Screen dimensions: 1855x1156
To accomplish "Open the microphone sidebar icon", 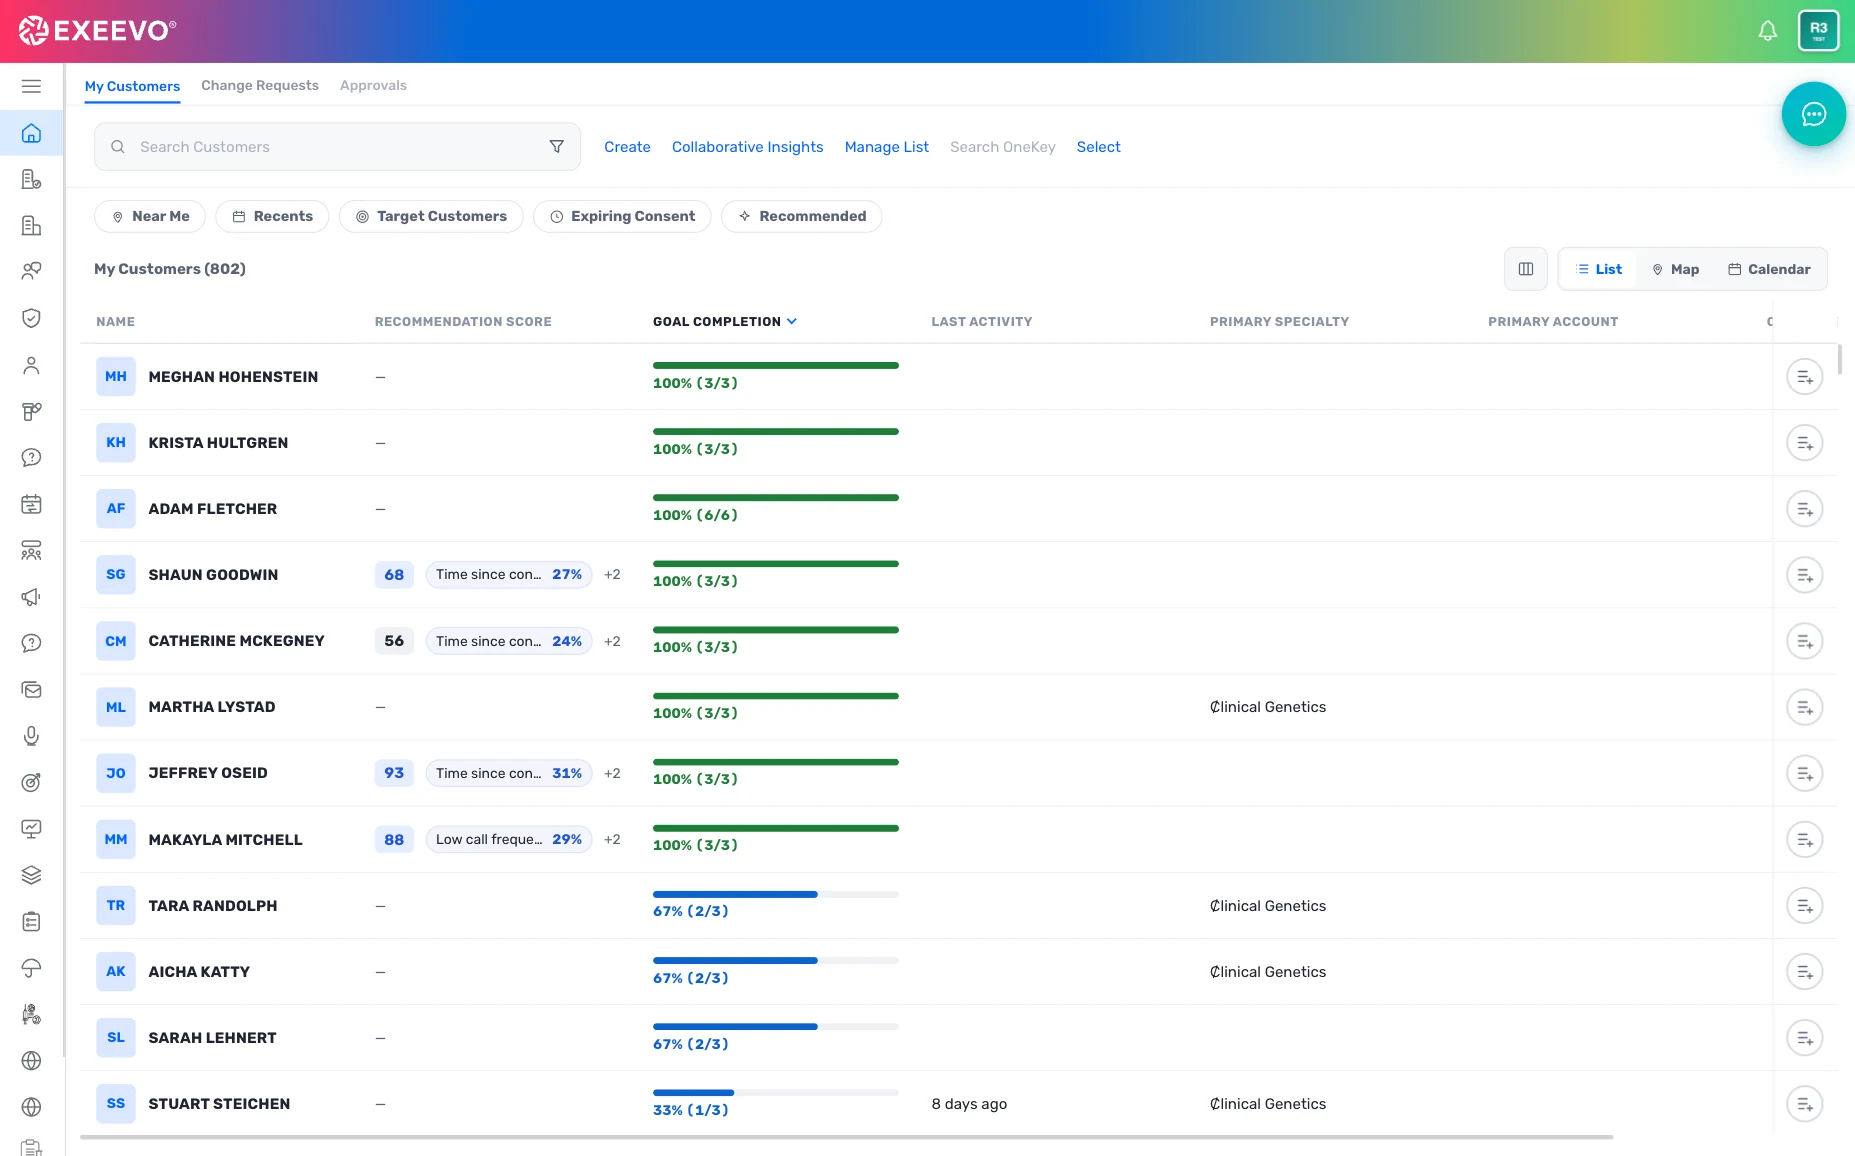I will [32, 736].
